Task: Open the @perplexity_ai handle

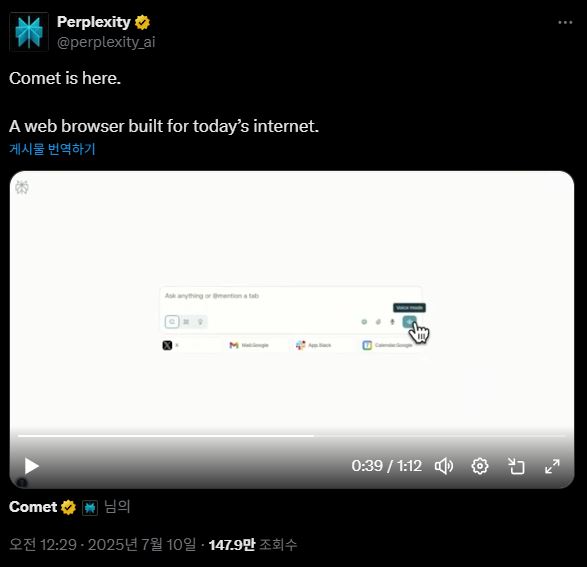Action: (106, 42)
